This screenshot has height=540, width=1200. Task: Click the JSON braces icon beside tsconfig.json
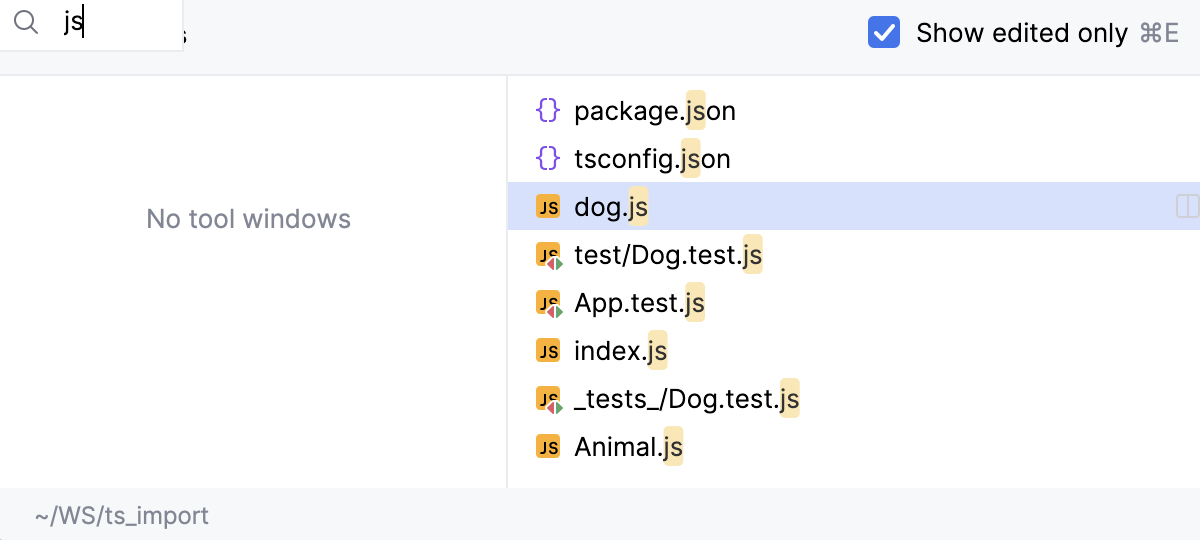pos(547,158)
